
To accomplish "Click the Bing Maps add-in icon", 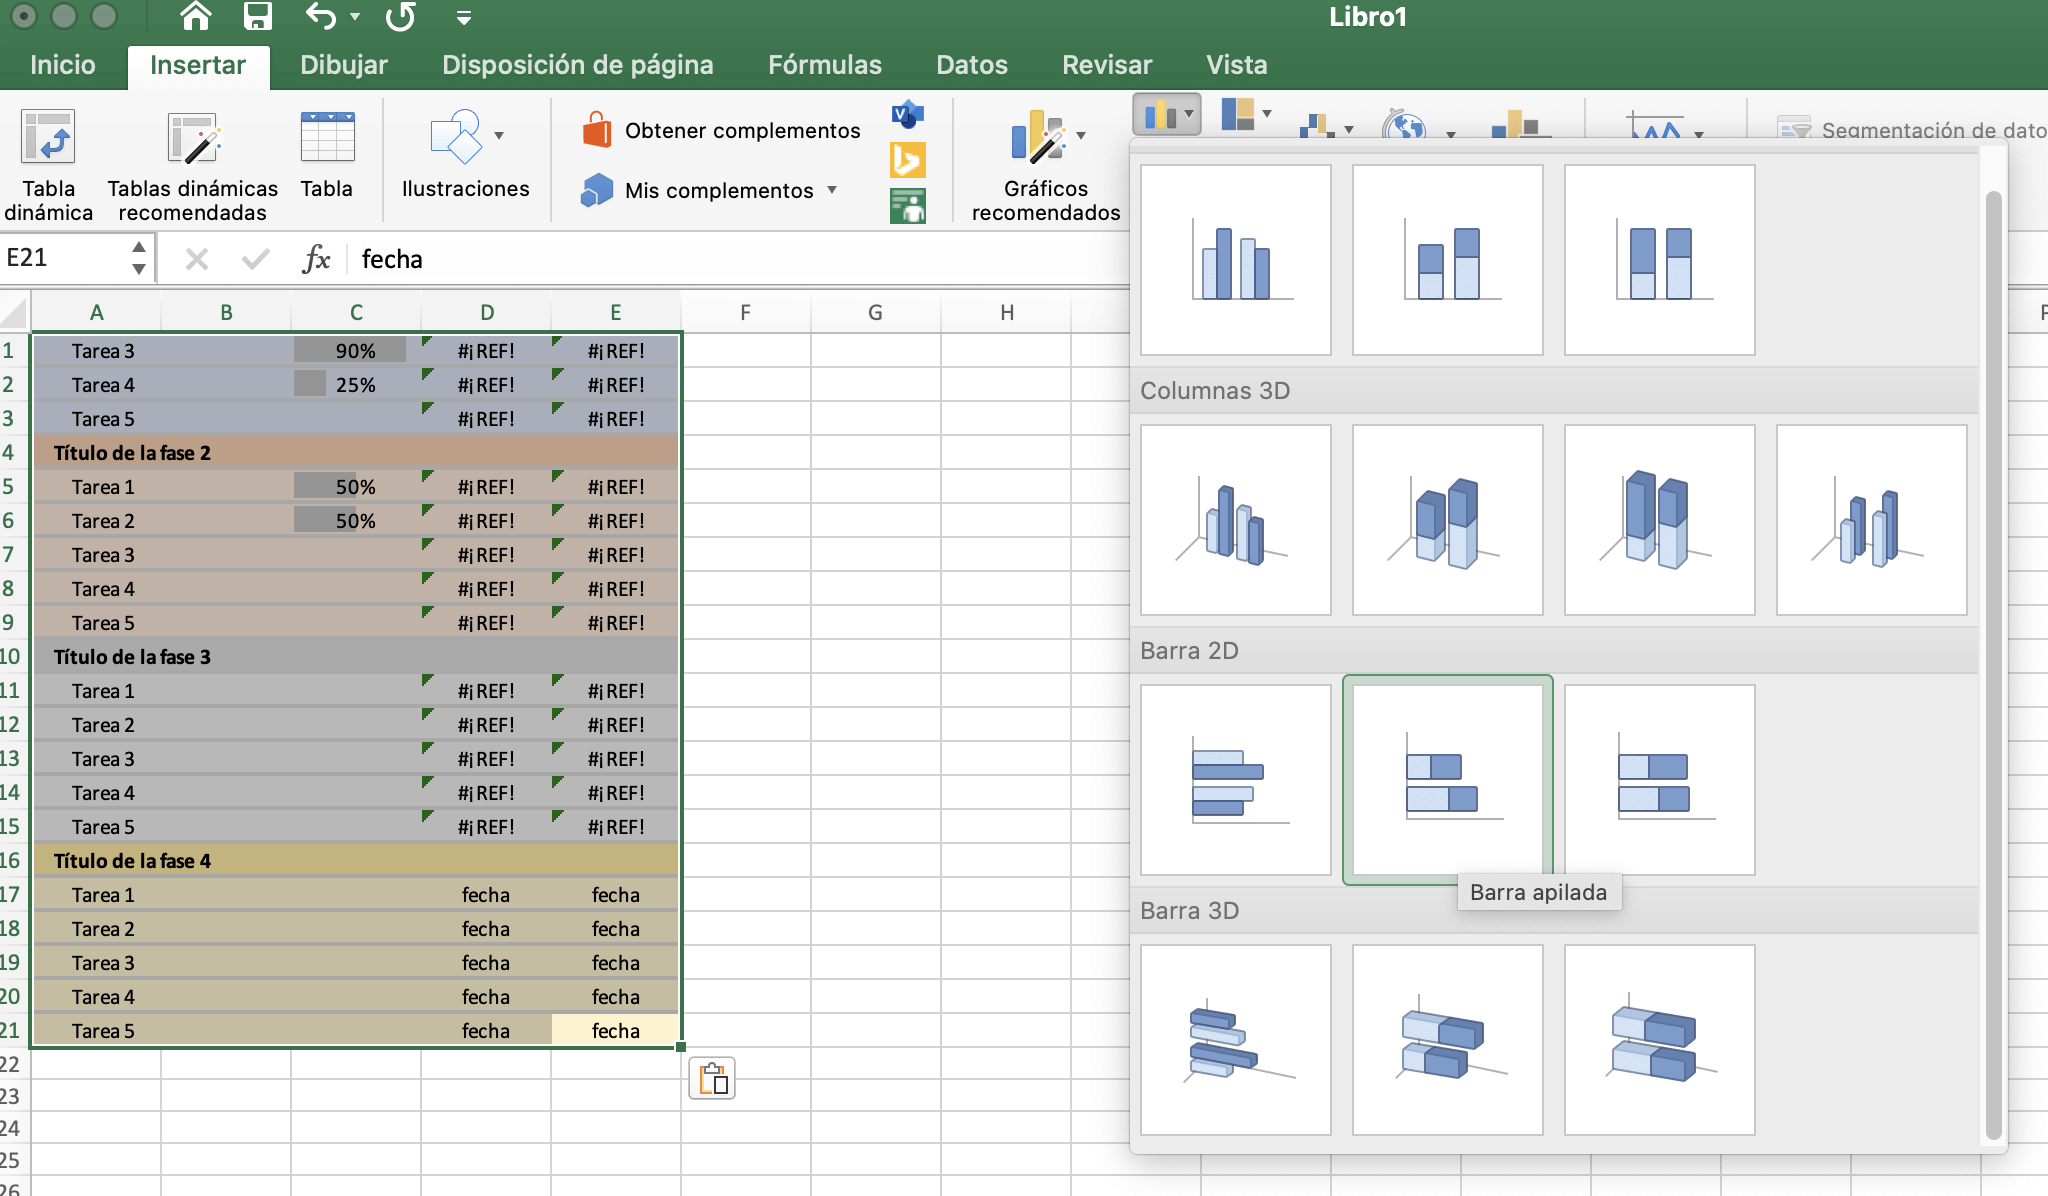I will tap(908, 160).
